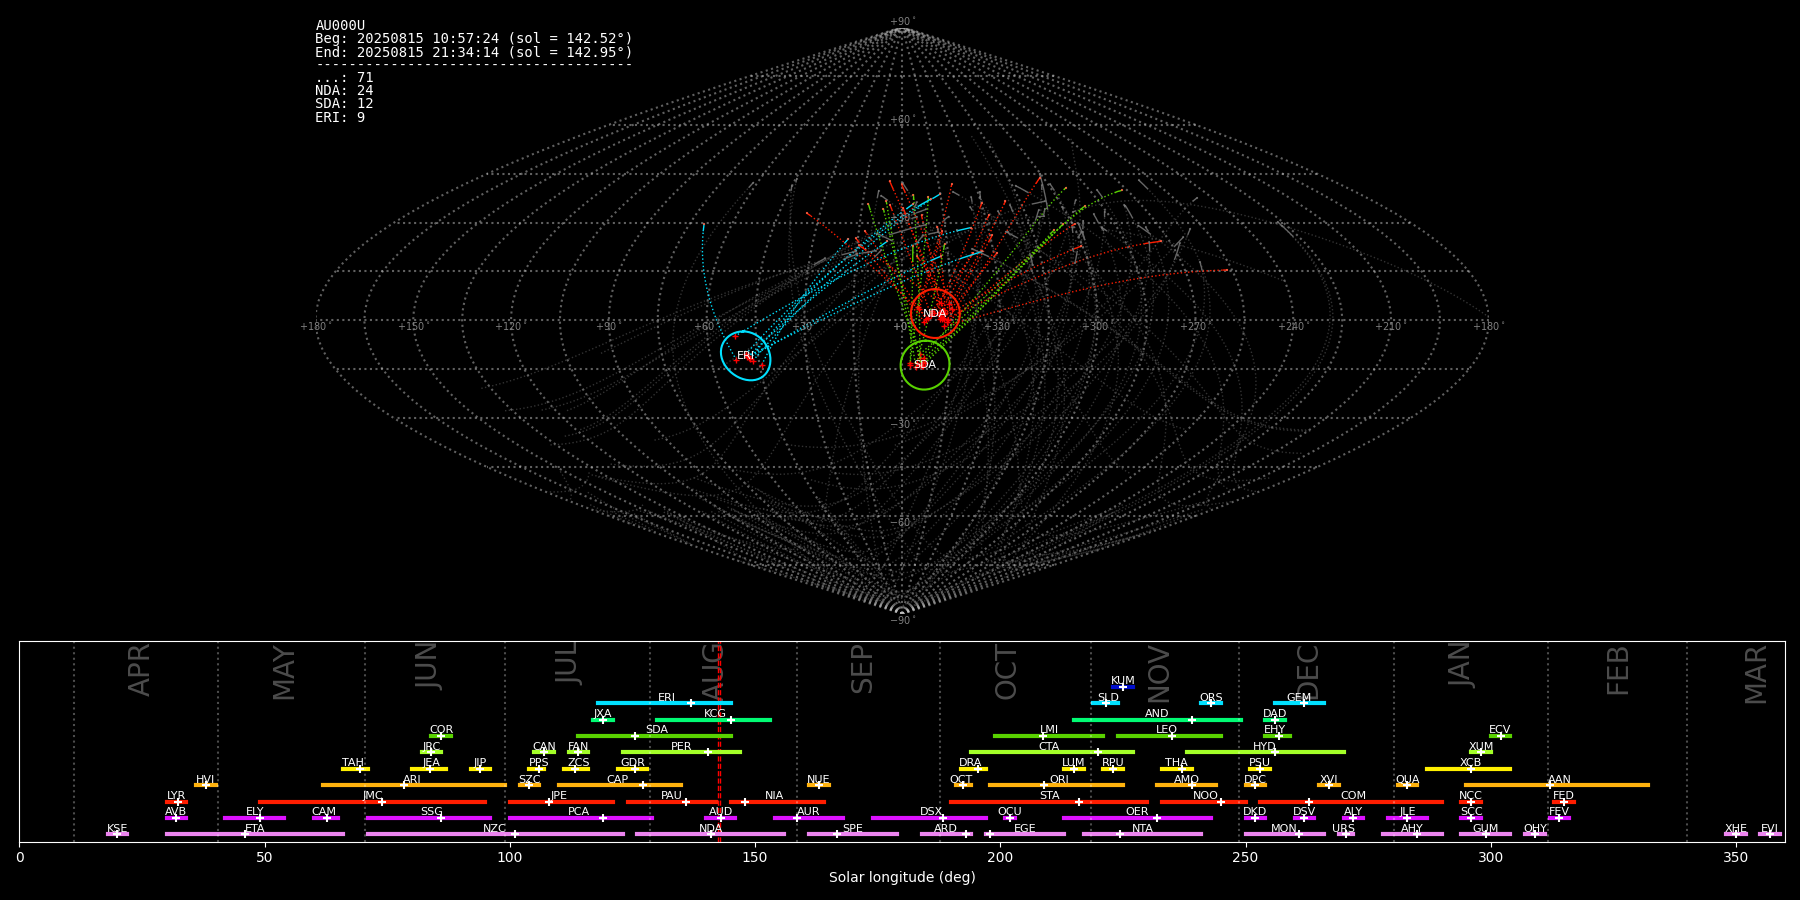The height and width of the screenshot is (900, 1800).
Task: Select the NZC shower label in timeline
Action: 494,829
